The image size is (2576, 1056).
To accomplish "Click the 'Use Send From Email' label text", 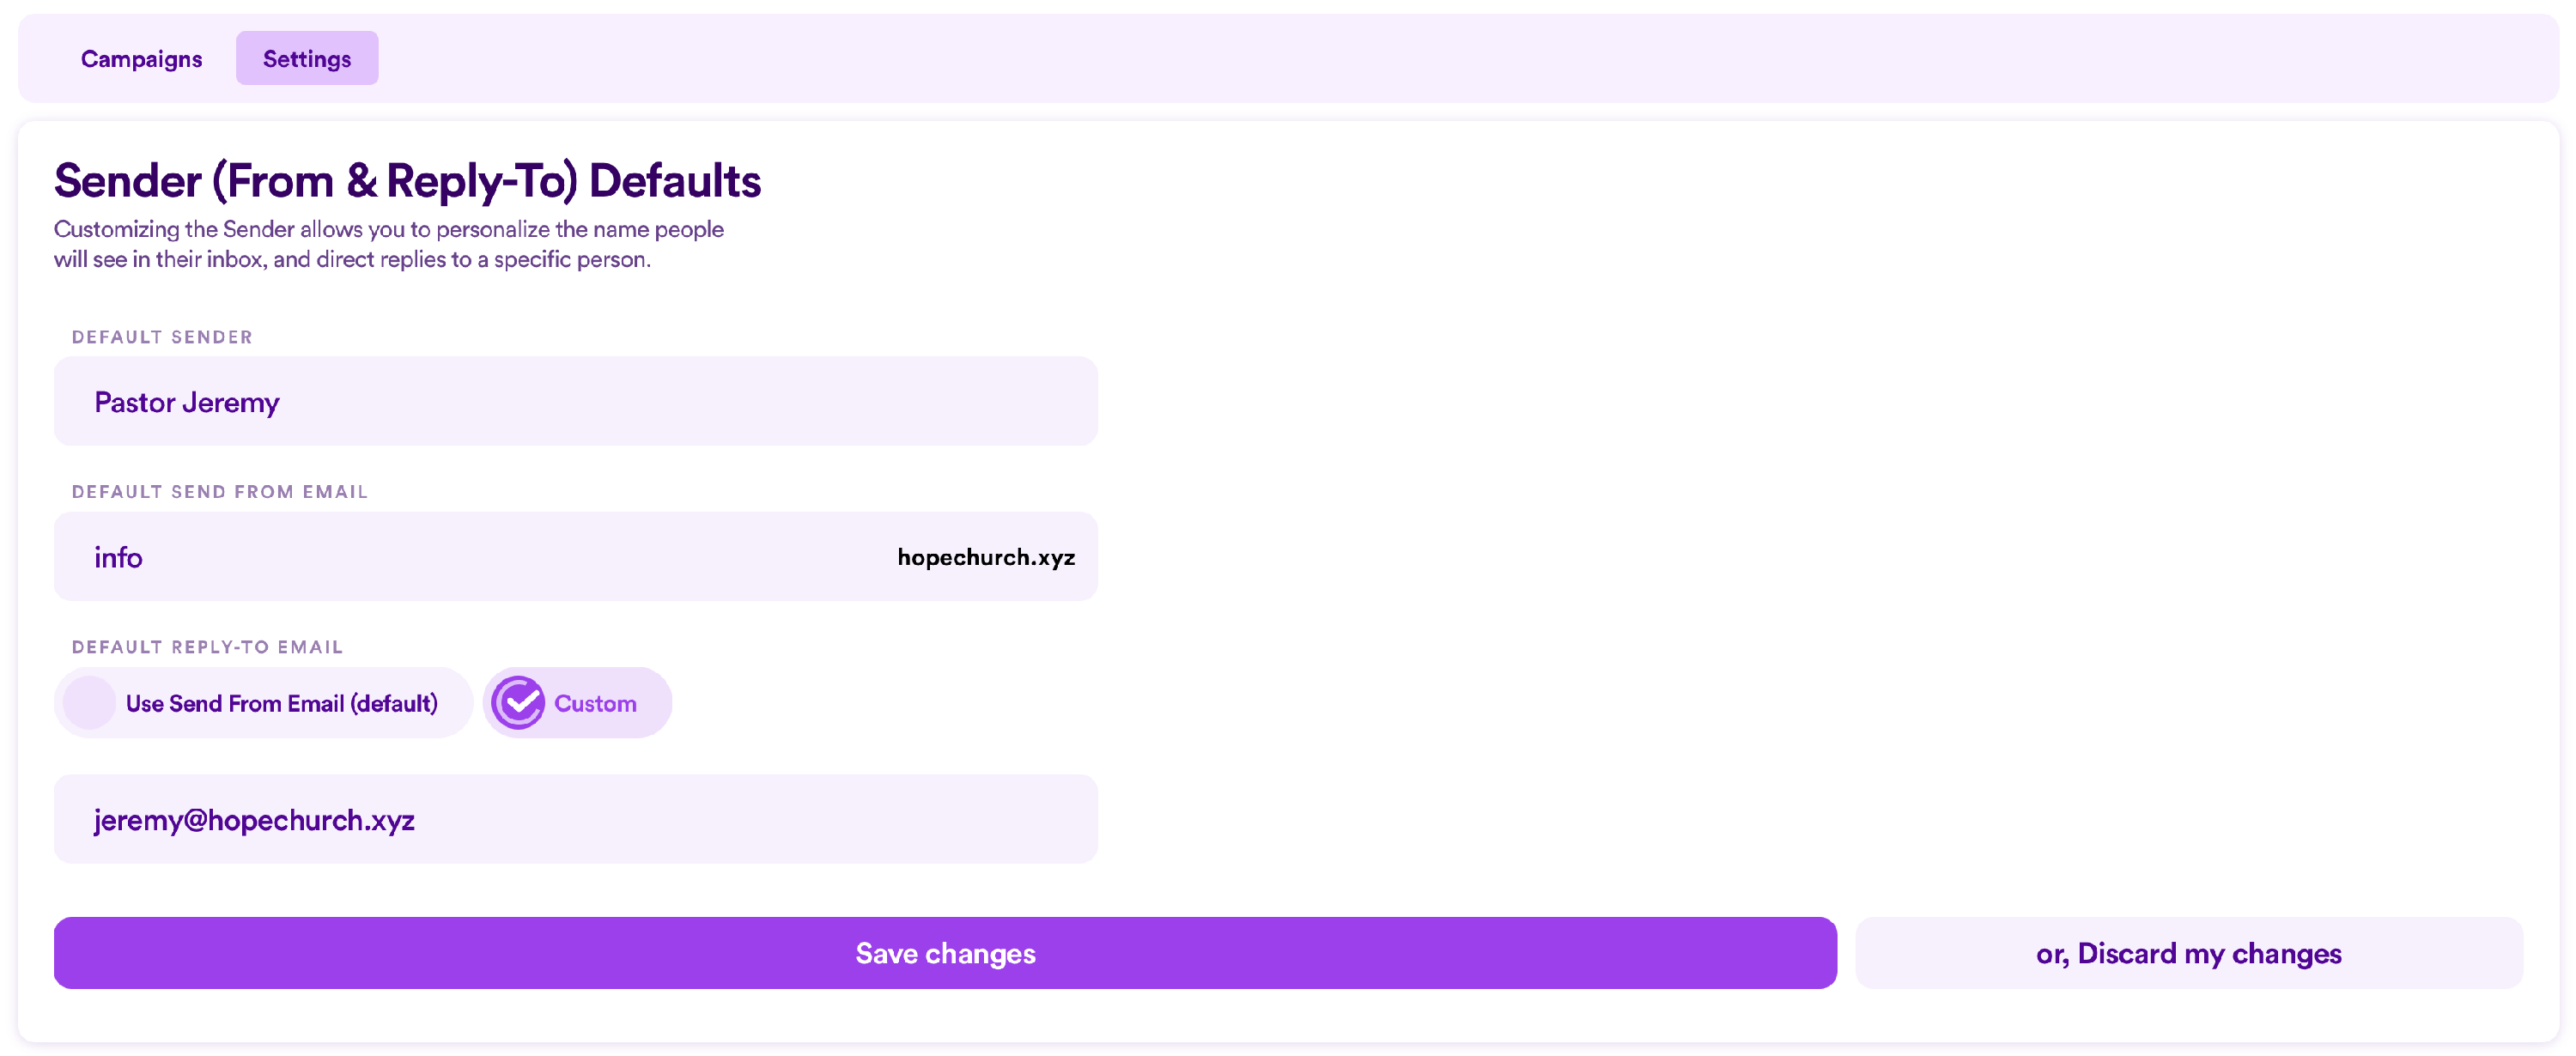I will click(x=282, y=704).
